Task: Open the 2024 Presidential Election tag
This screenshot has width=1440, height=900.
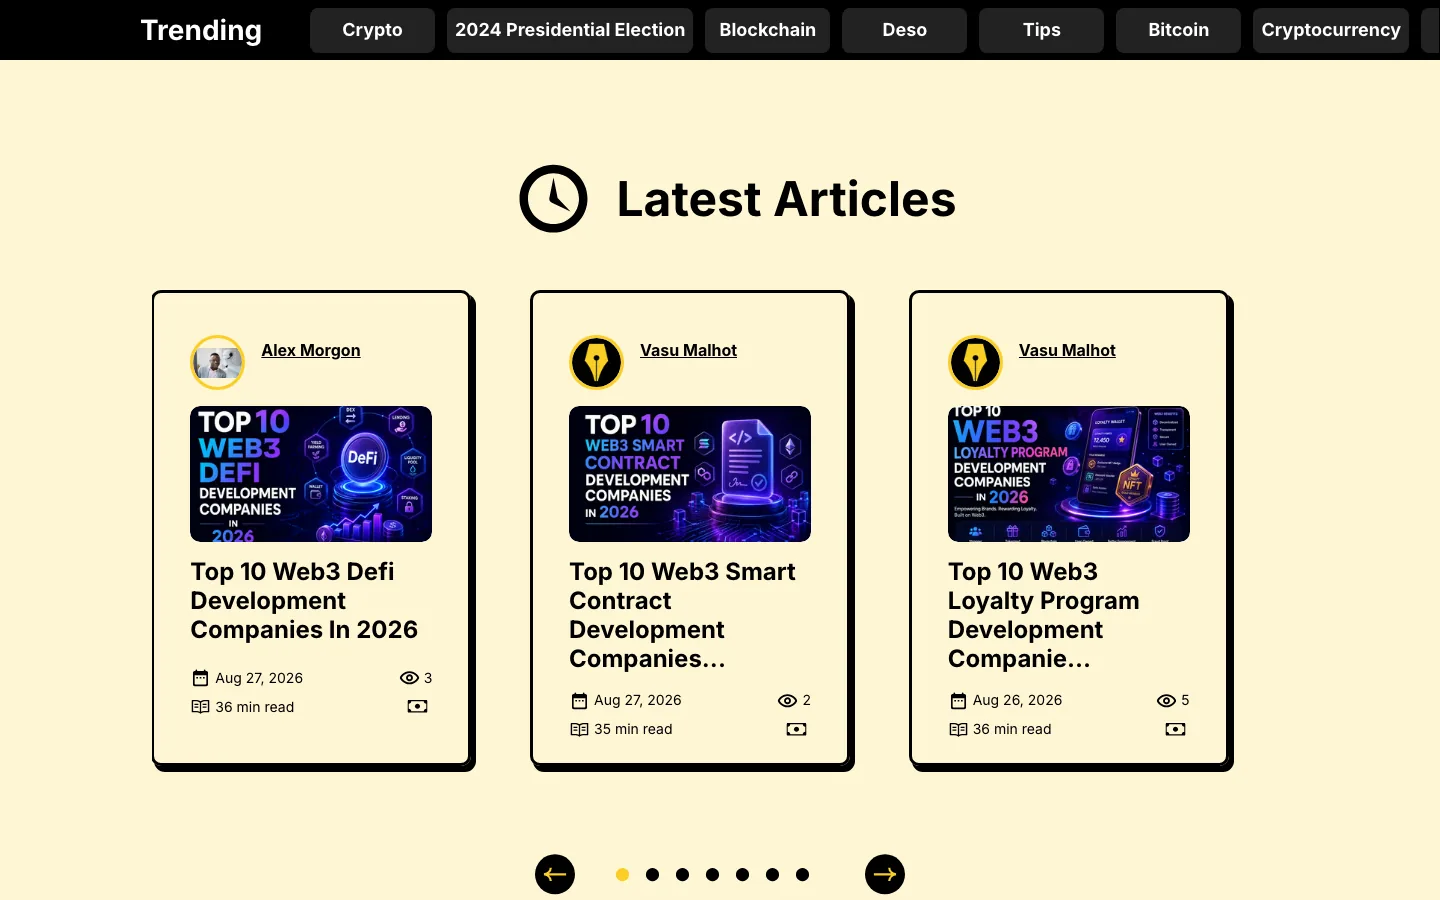Action: click(570, 30)
